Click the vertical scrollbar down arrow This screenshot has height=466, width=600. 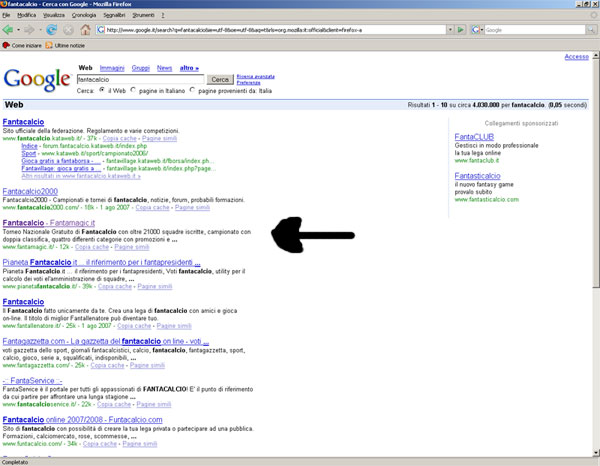[596, 453]
